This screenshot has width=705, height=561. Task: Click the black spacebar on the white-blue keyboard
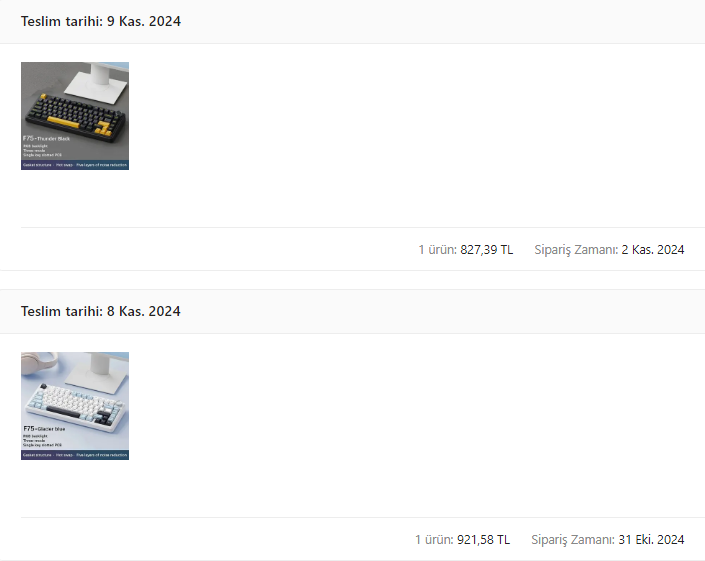[x=63, y=411]
